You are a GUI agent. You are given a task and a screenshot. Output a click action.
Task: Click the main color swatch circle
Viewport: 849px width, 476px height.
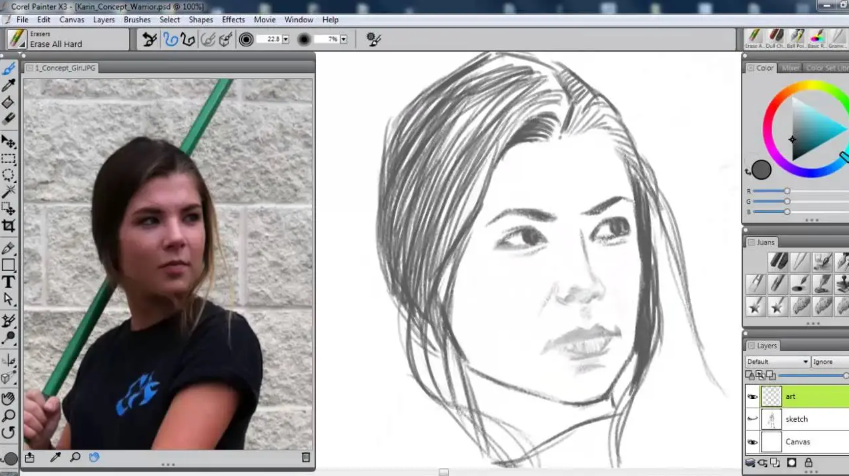pos(761,169)
